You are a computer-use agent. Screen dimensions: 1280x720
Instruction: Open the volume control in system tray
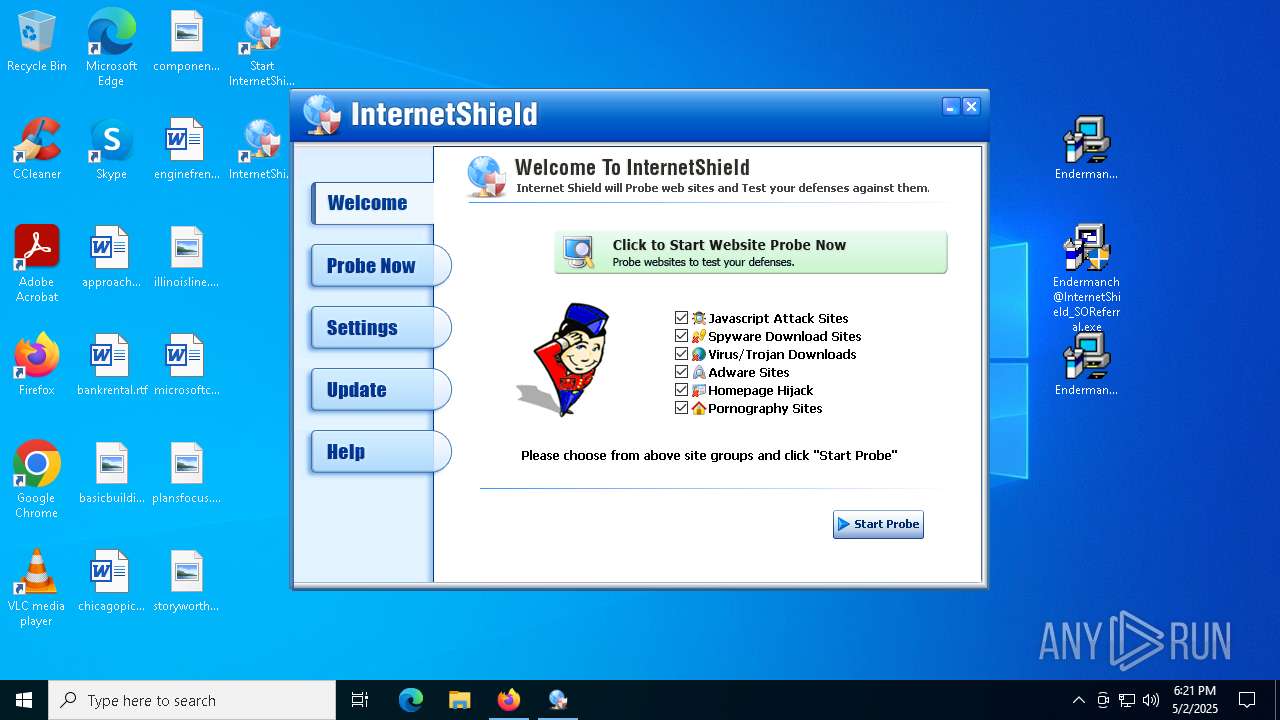tap(1151, 700)
